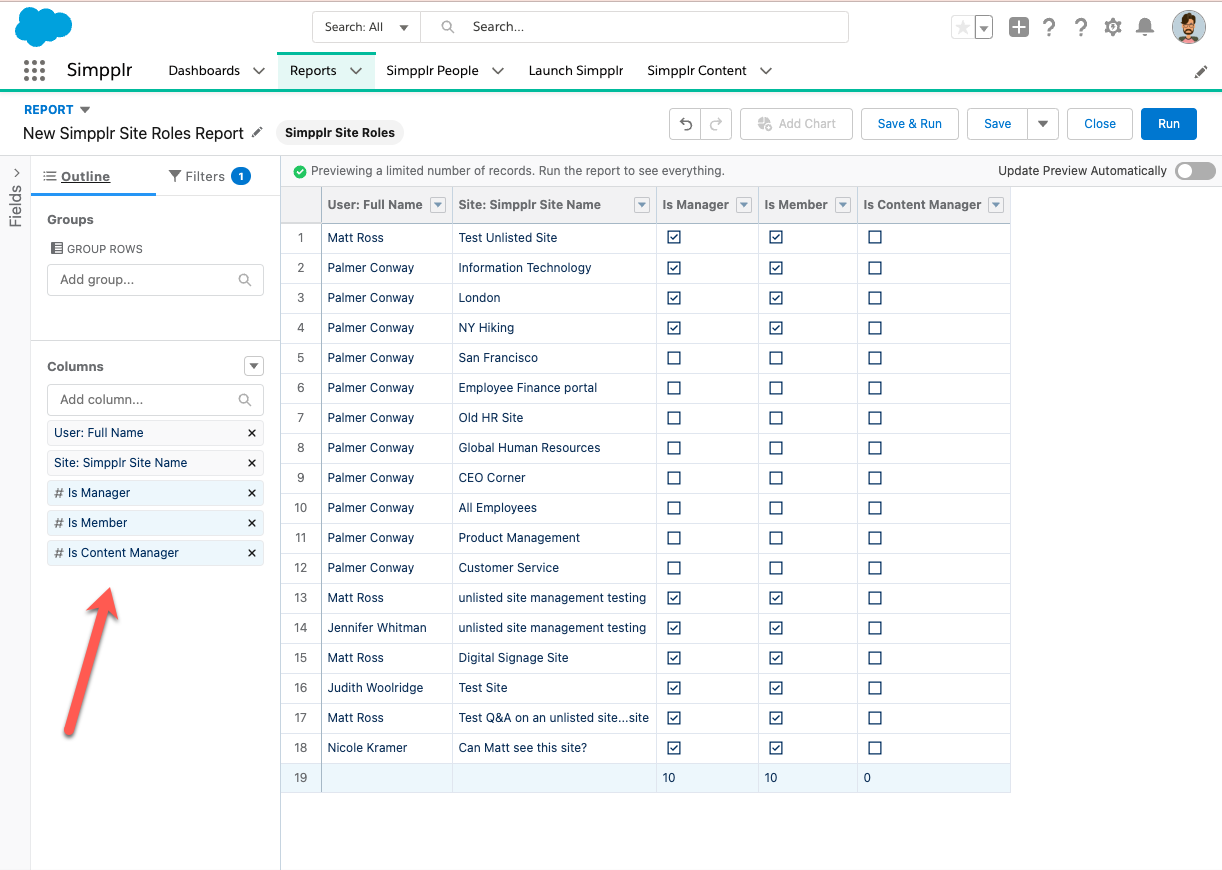
Task: Switch to the Outline panel tab
Action: point(85,177)
